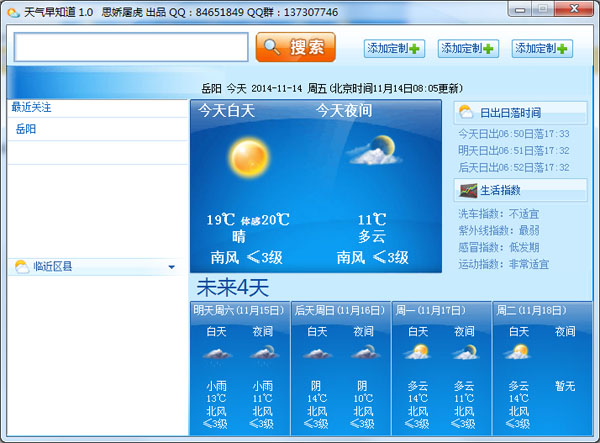
Task: Close the 天气早知道 window
Action: click(574, 9)
